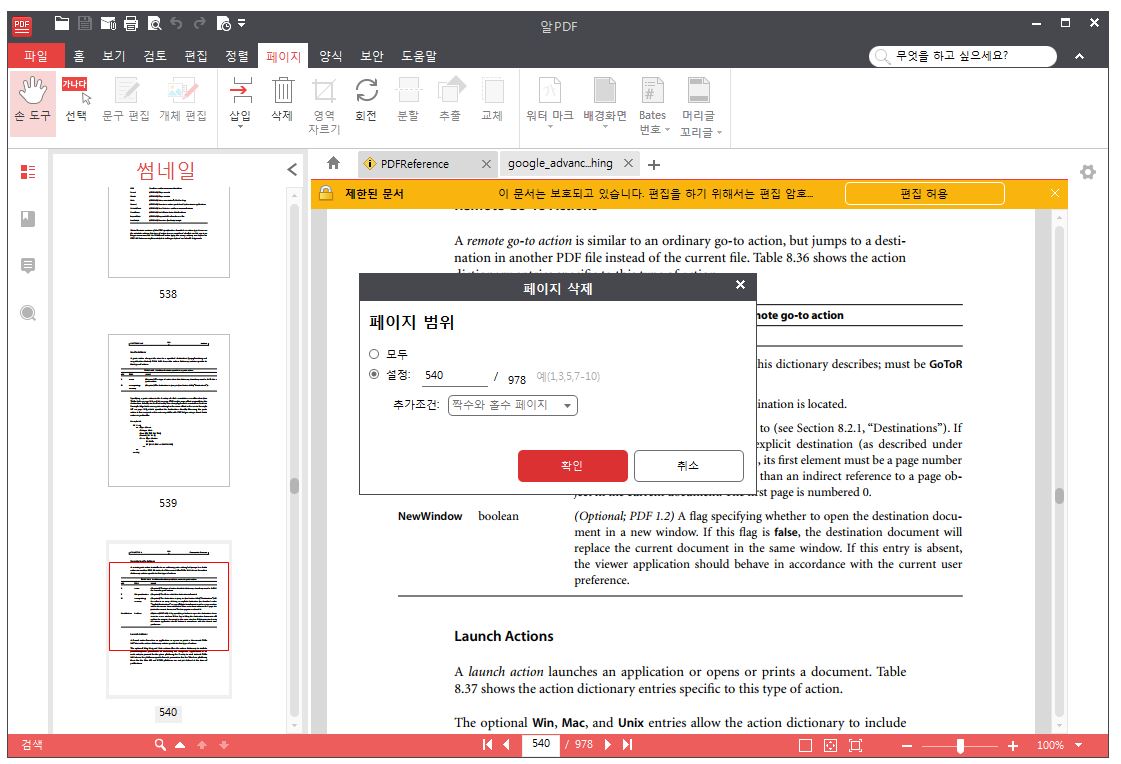Open settings gear at right edge
The height and width of the screenshot is (764, 1121).
point(1087,172)
